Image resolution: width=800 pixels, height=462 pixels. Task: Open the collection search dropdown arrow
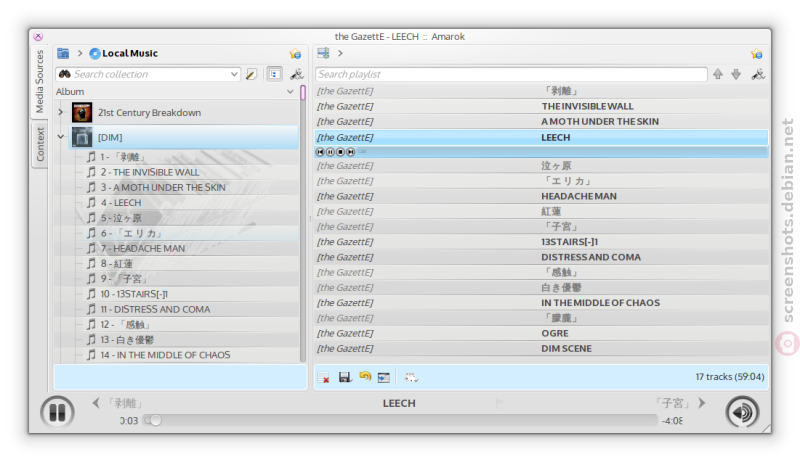pos(234,74)
